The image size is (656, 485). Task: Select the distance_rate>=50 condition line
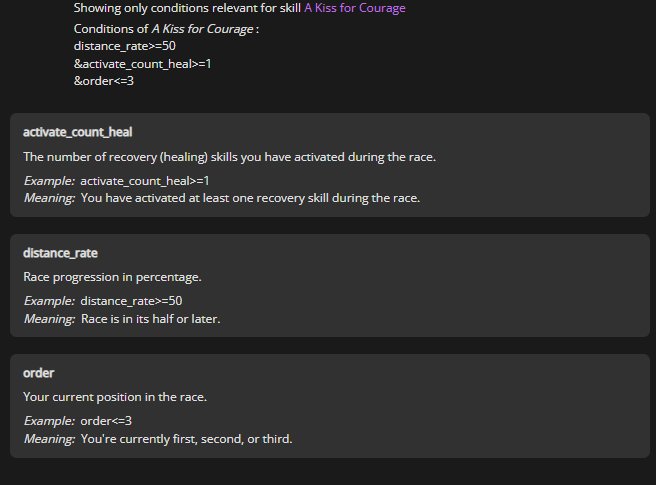(125, 46)
